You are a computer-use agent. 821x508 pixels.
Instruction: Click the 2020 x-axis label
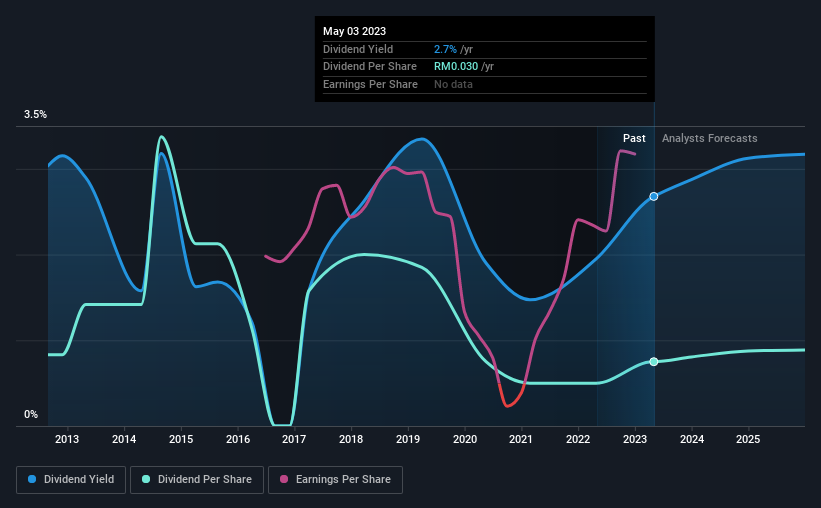click(465, 439)
